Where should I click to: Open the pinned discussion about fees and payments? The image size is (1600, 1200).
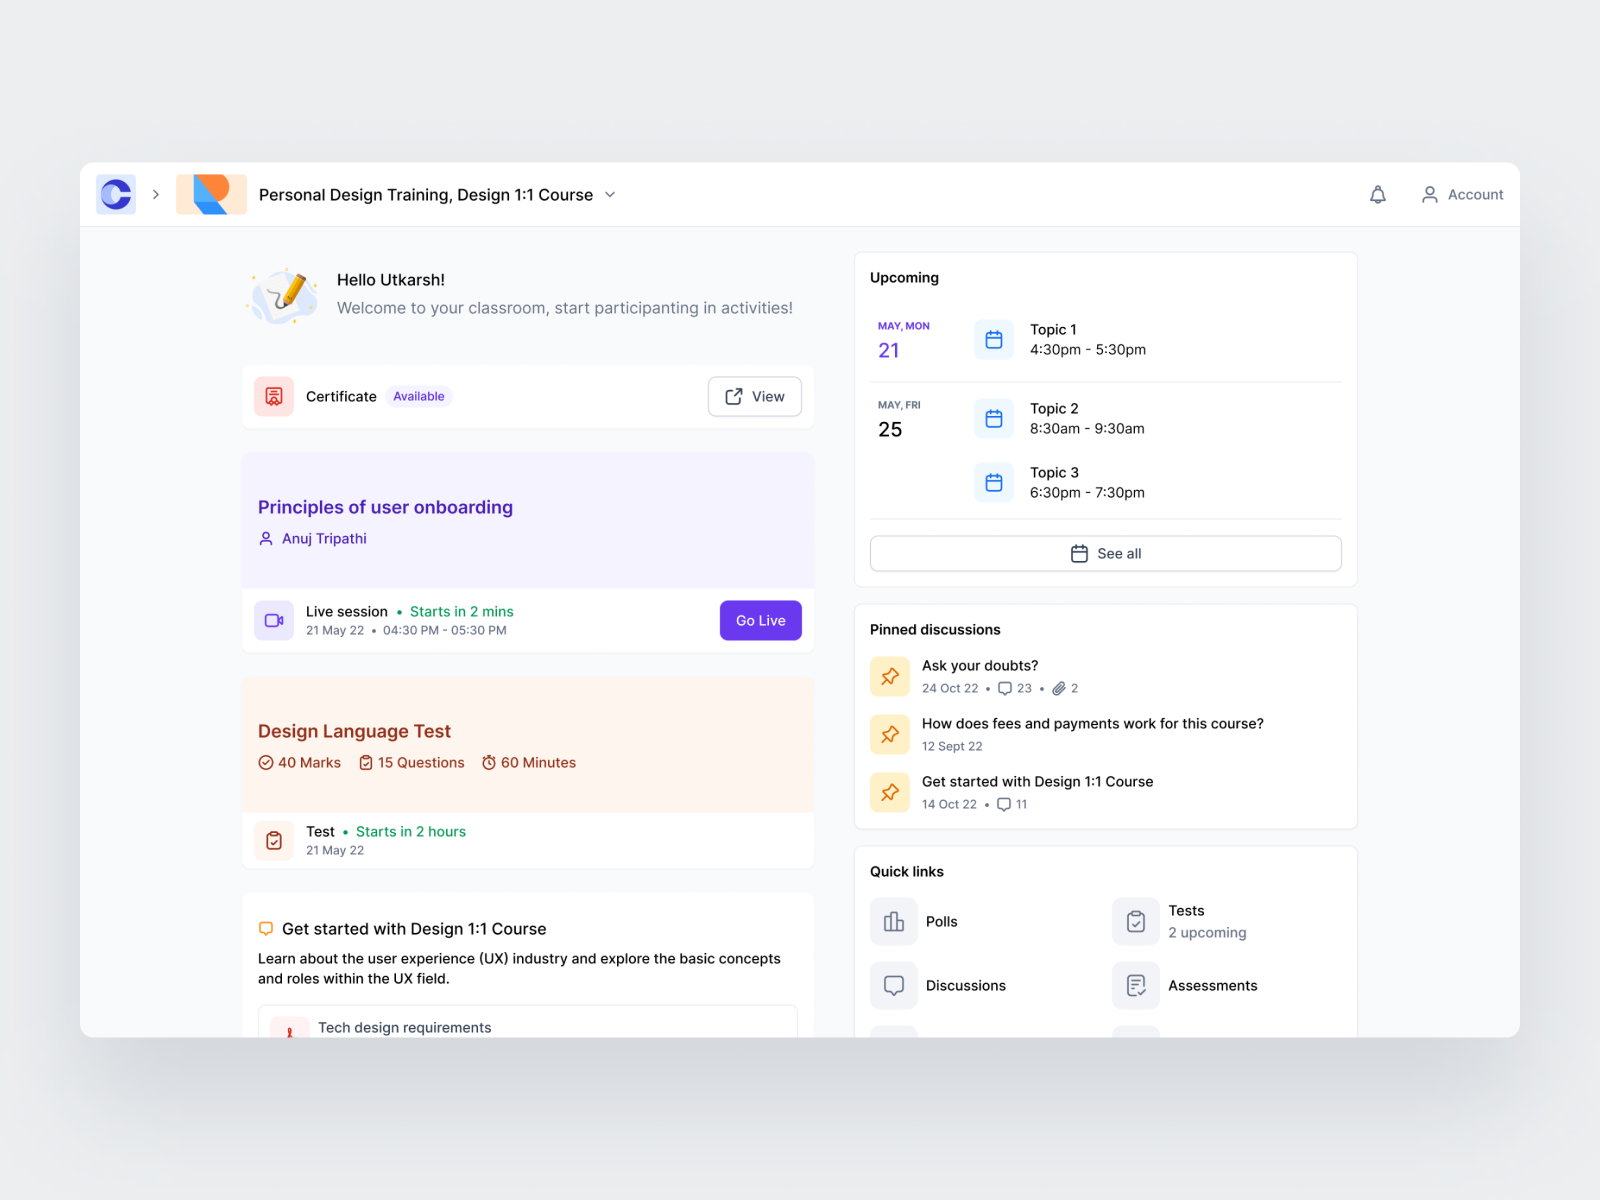coord(1092,723)
